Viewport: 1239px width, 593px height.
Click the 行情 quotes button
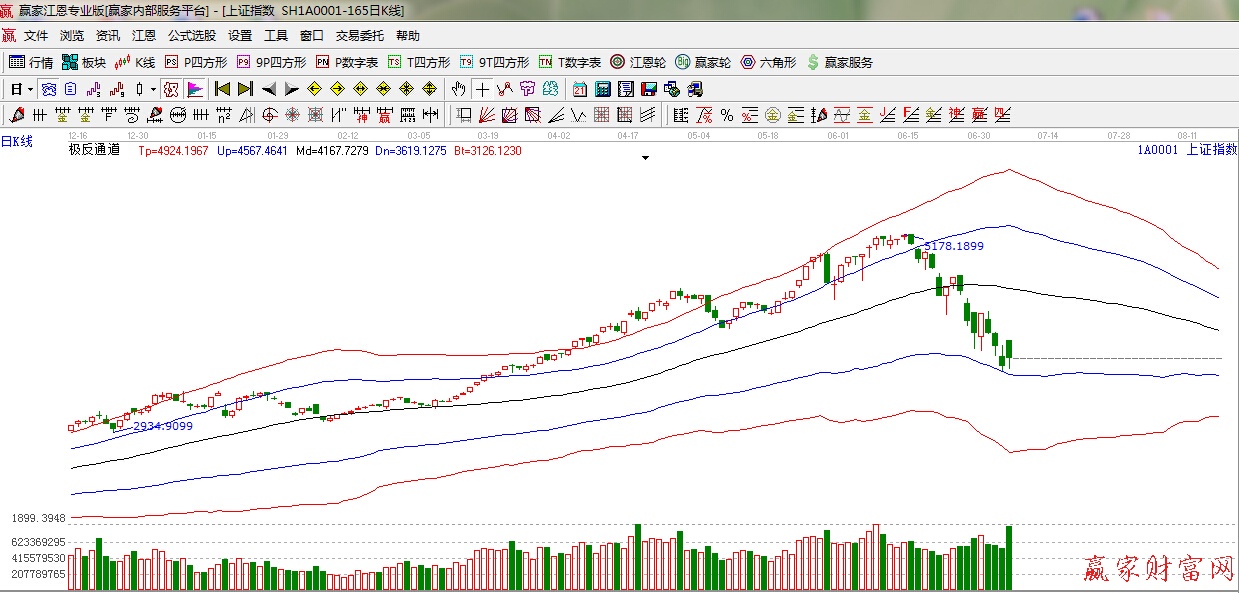pyautogui.click(x=31, y=62)
